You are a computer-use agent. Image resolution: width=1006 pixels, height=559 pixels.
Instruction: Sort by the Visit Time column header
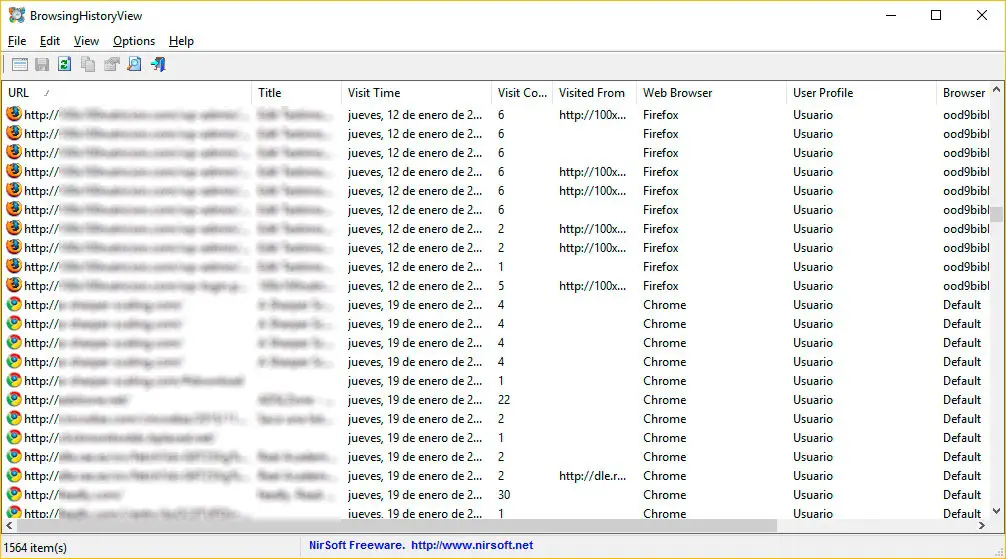(416, 93)
